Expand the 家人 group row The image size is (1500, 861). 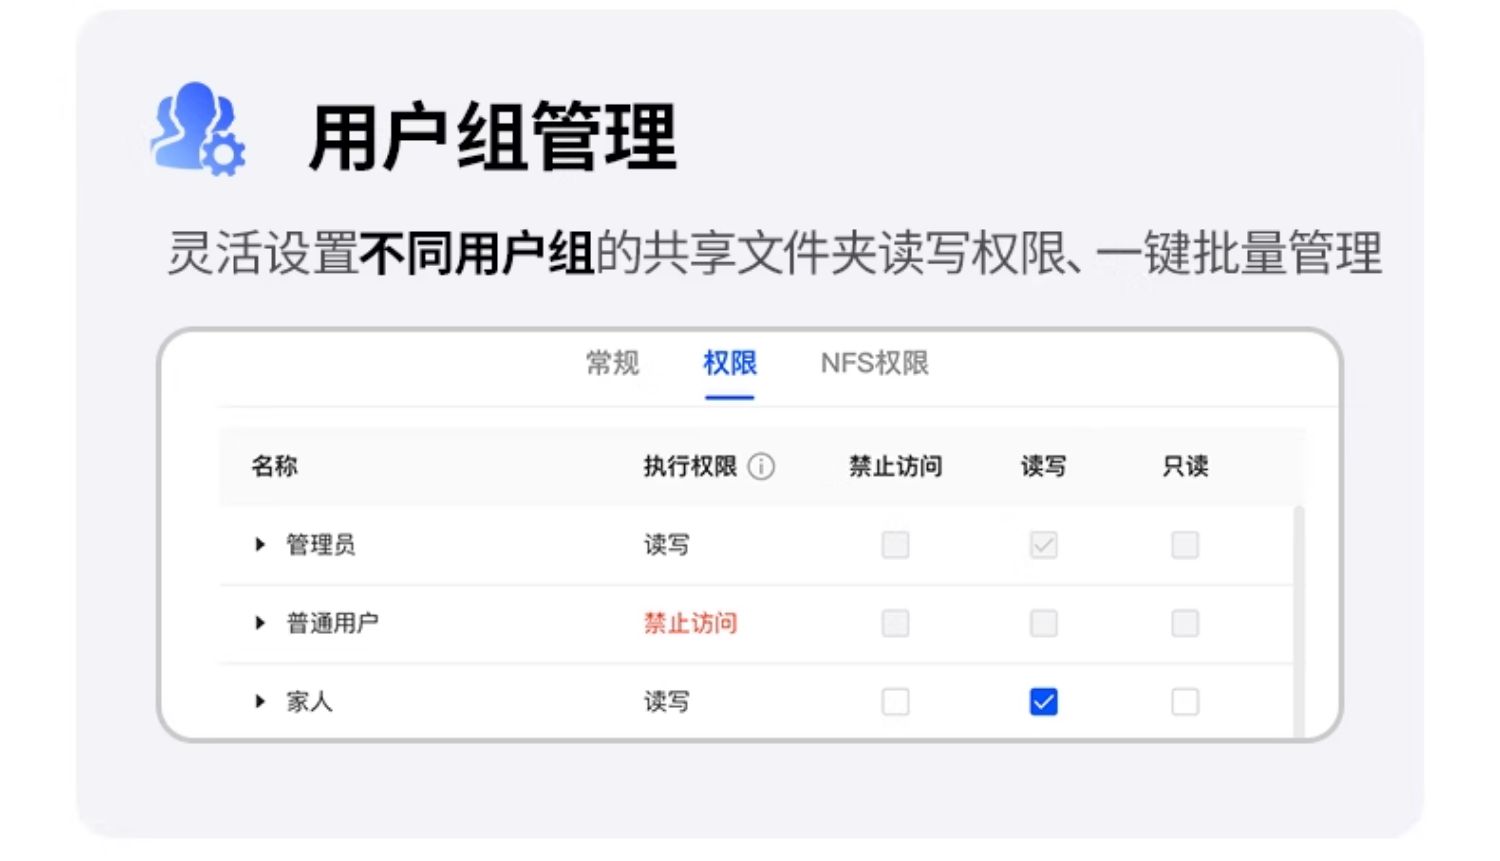point(259,701)
